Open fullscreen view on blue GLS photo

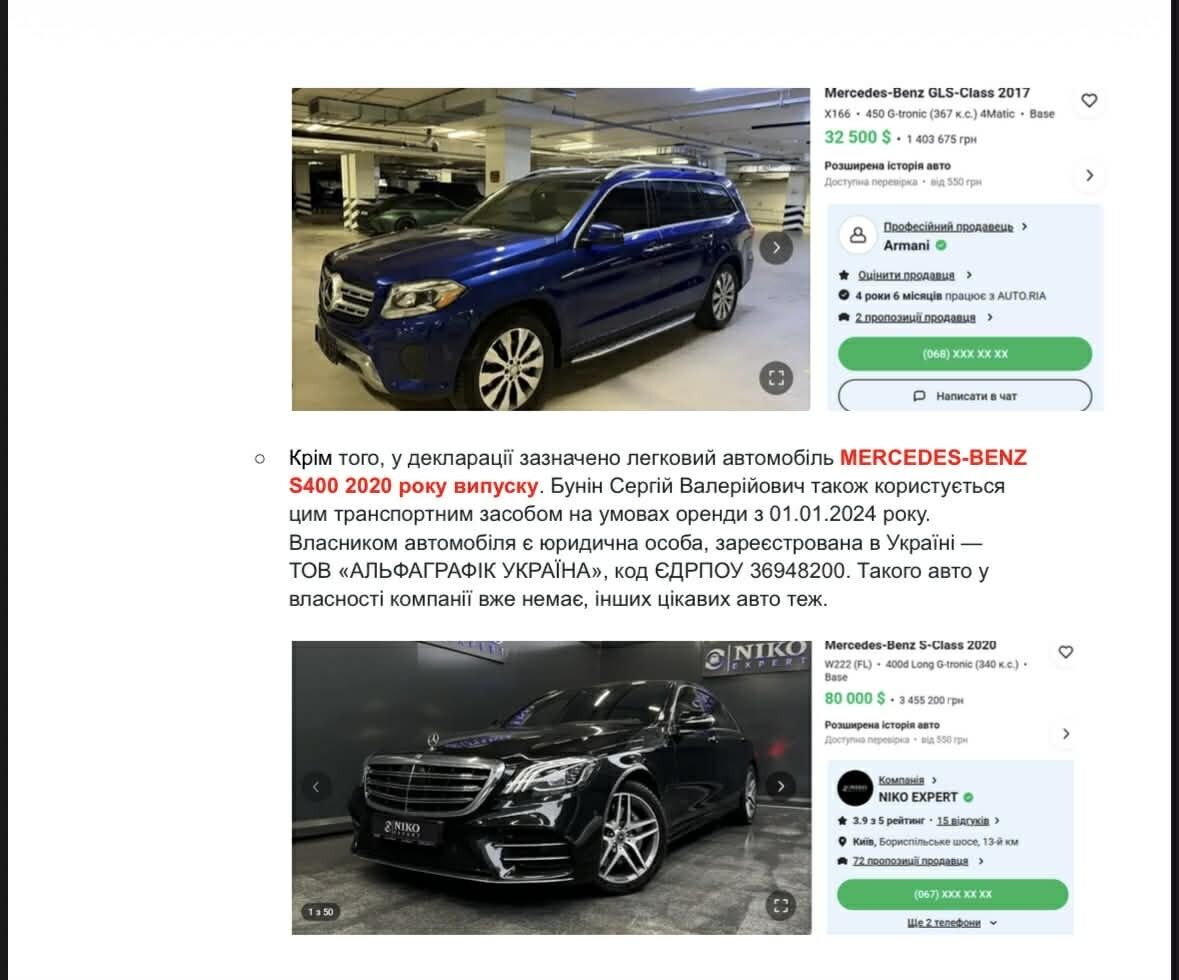click(776, 378)
